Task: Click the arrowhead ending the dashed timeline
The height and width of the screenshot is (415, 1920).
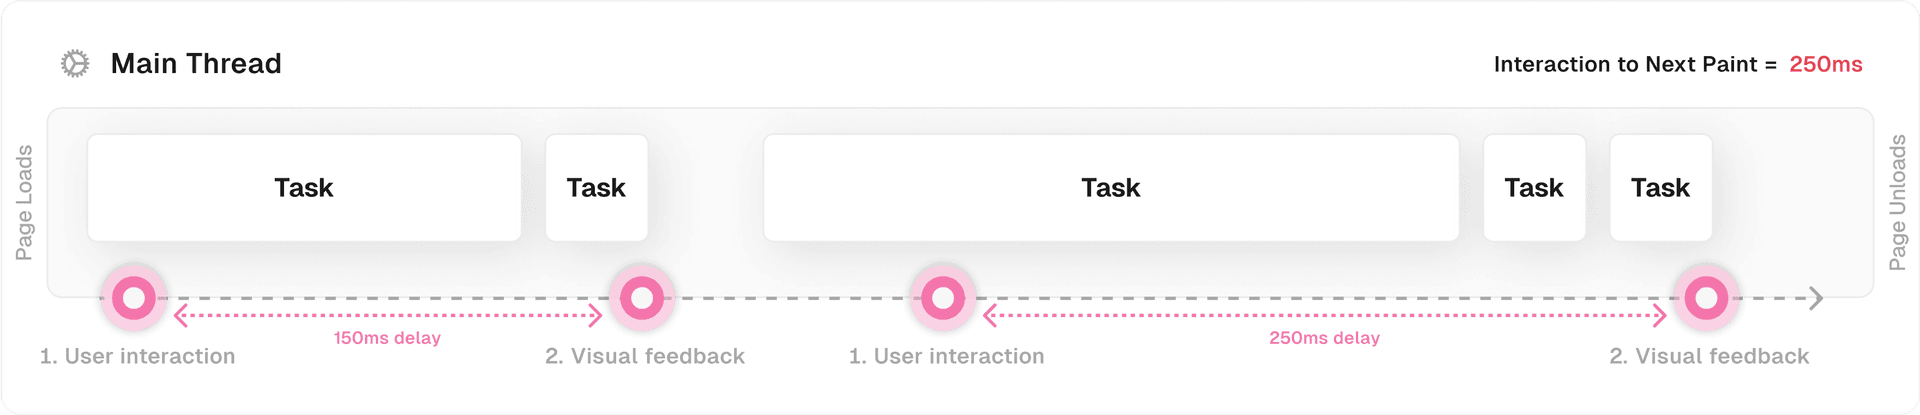Action: click(1816, 298)
